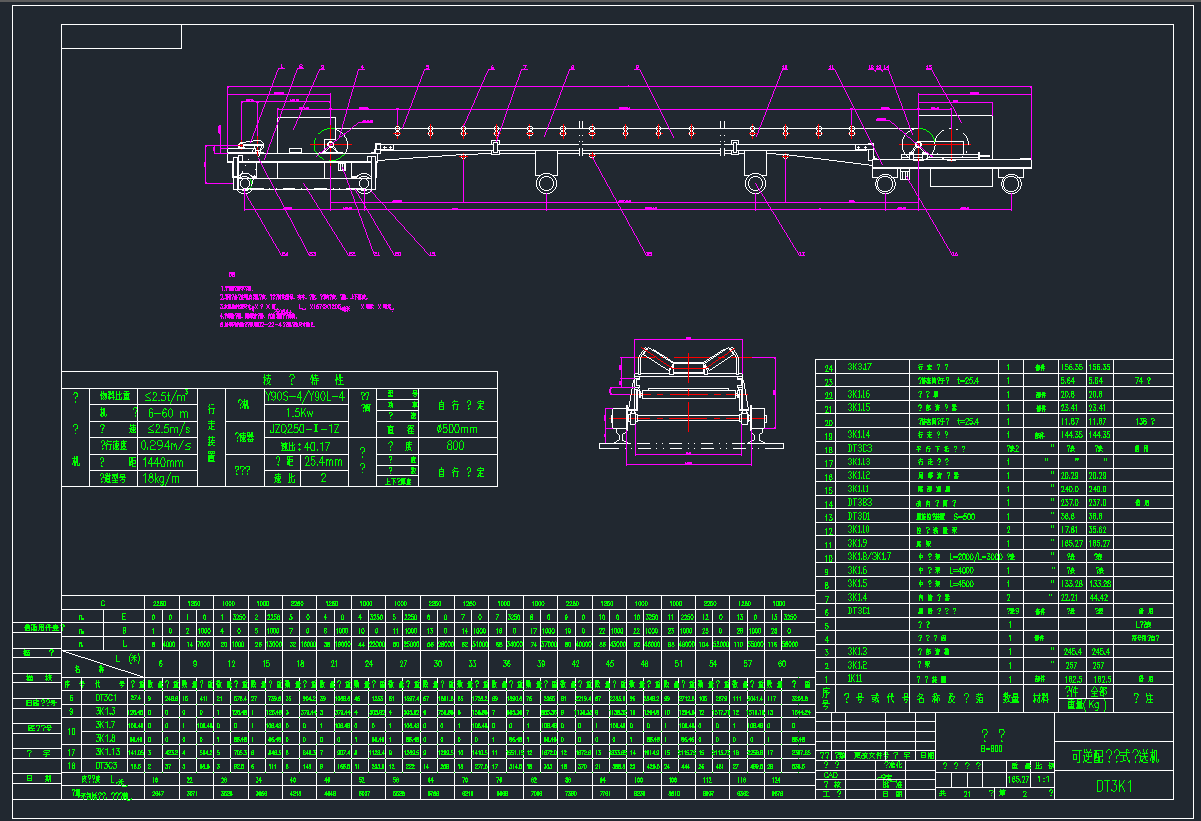Screen dimensions: 1201x821
Task: Select the 3K1.8/3K1.7 code cell
Action: click(x=869, y=556)
